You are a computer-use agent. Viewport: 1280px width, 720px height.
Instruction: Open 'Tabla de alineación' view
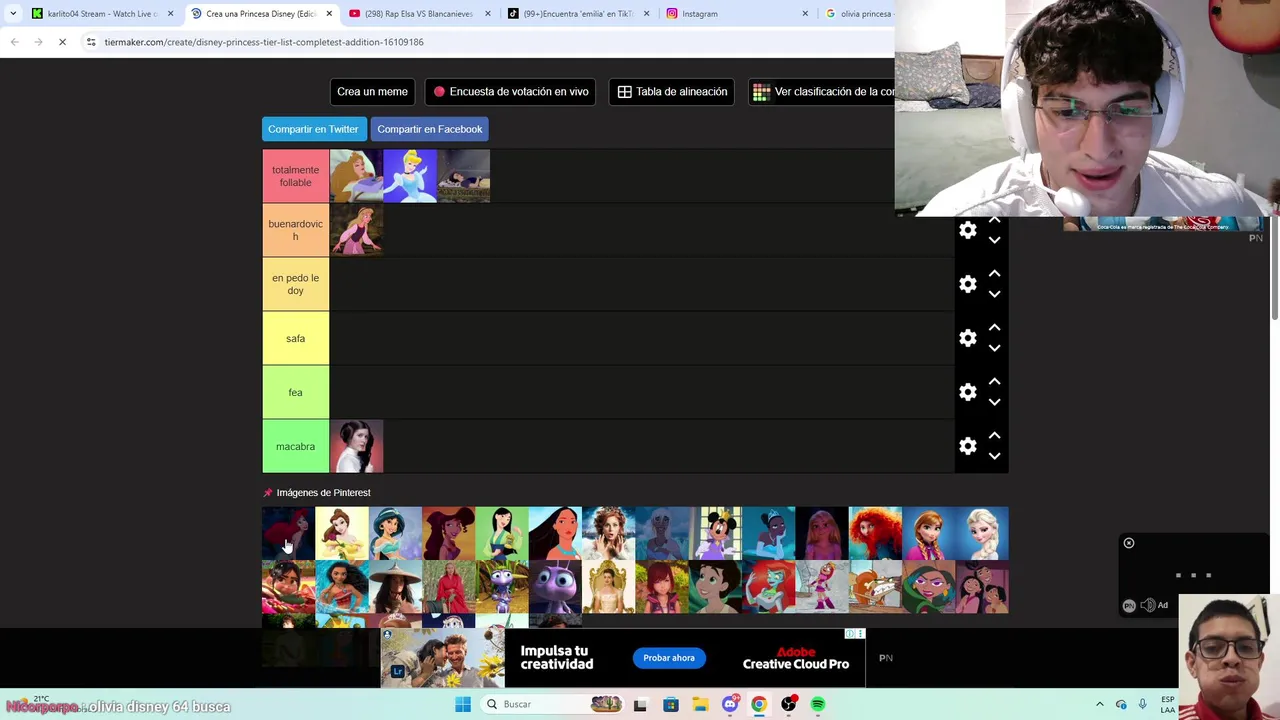pos(672,91)
